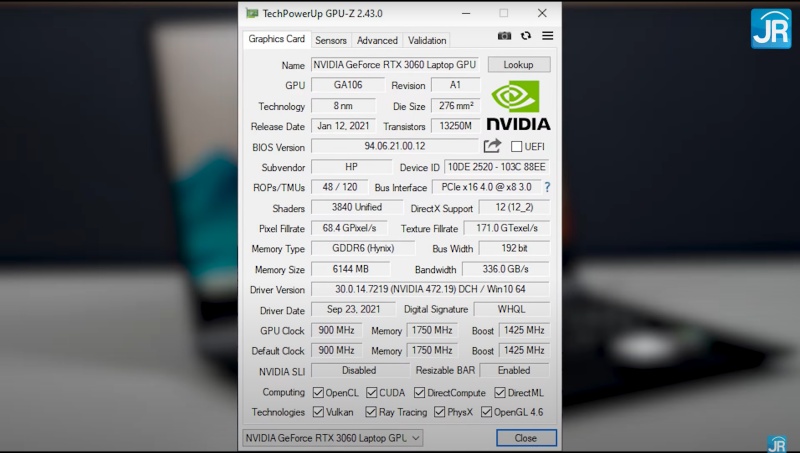This screenshot has width=800, height=453.
Task: Open the Validation tab
Action: pos(427,40)
